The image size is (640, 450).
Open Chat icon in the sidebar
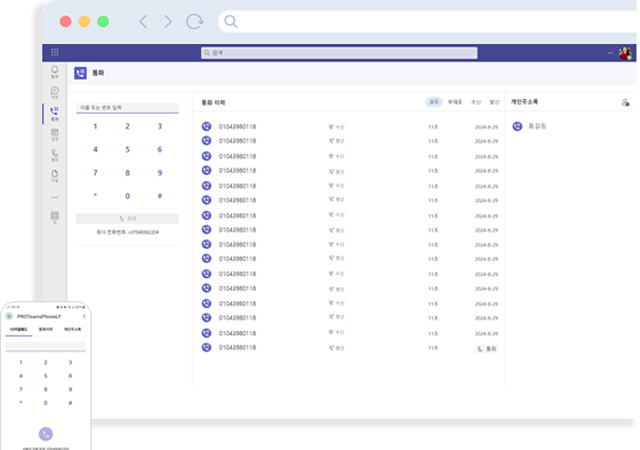point(54,92)
